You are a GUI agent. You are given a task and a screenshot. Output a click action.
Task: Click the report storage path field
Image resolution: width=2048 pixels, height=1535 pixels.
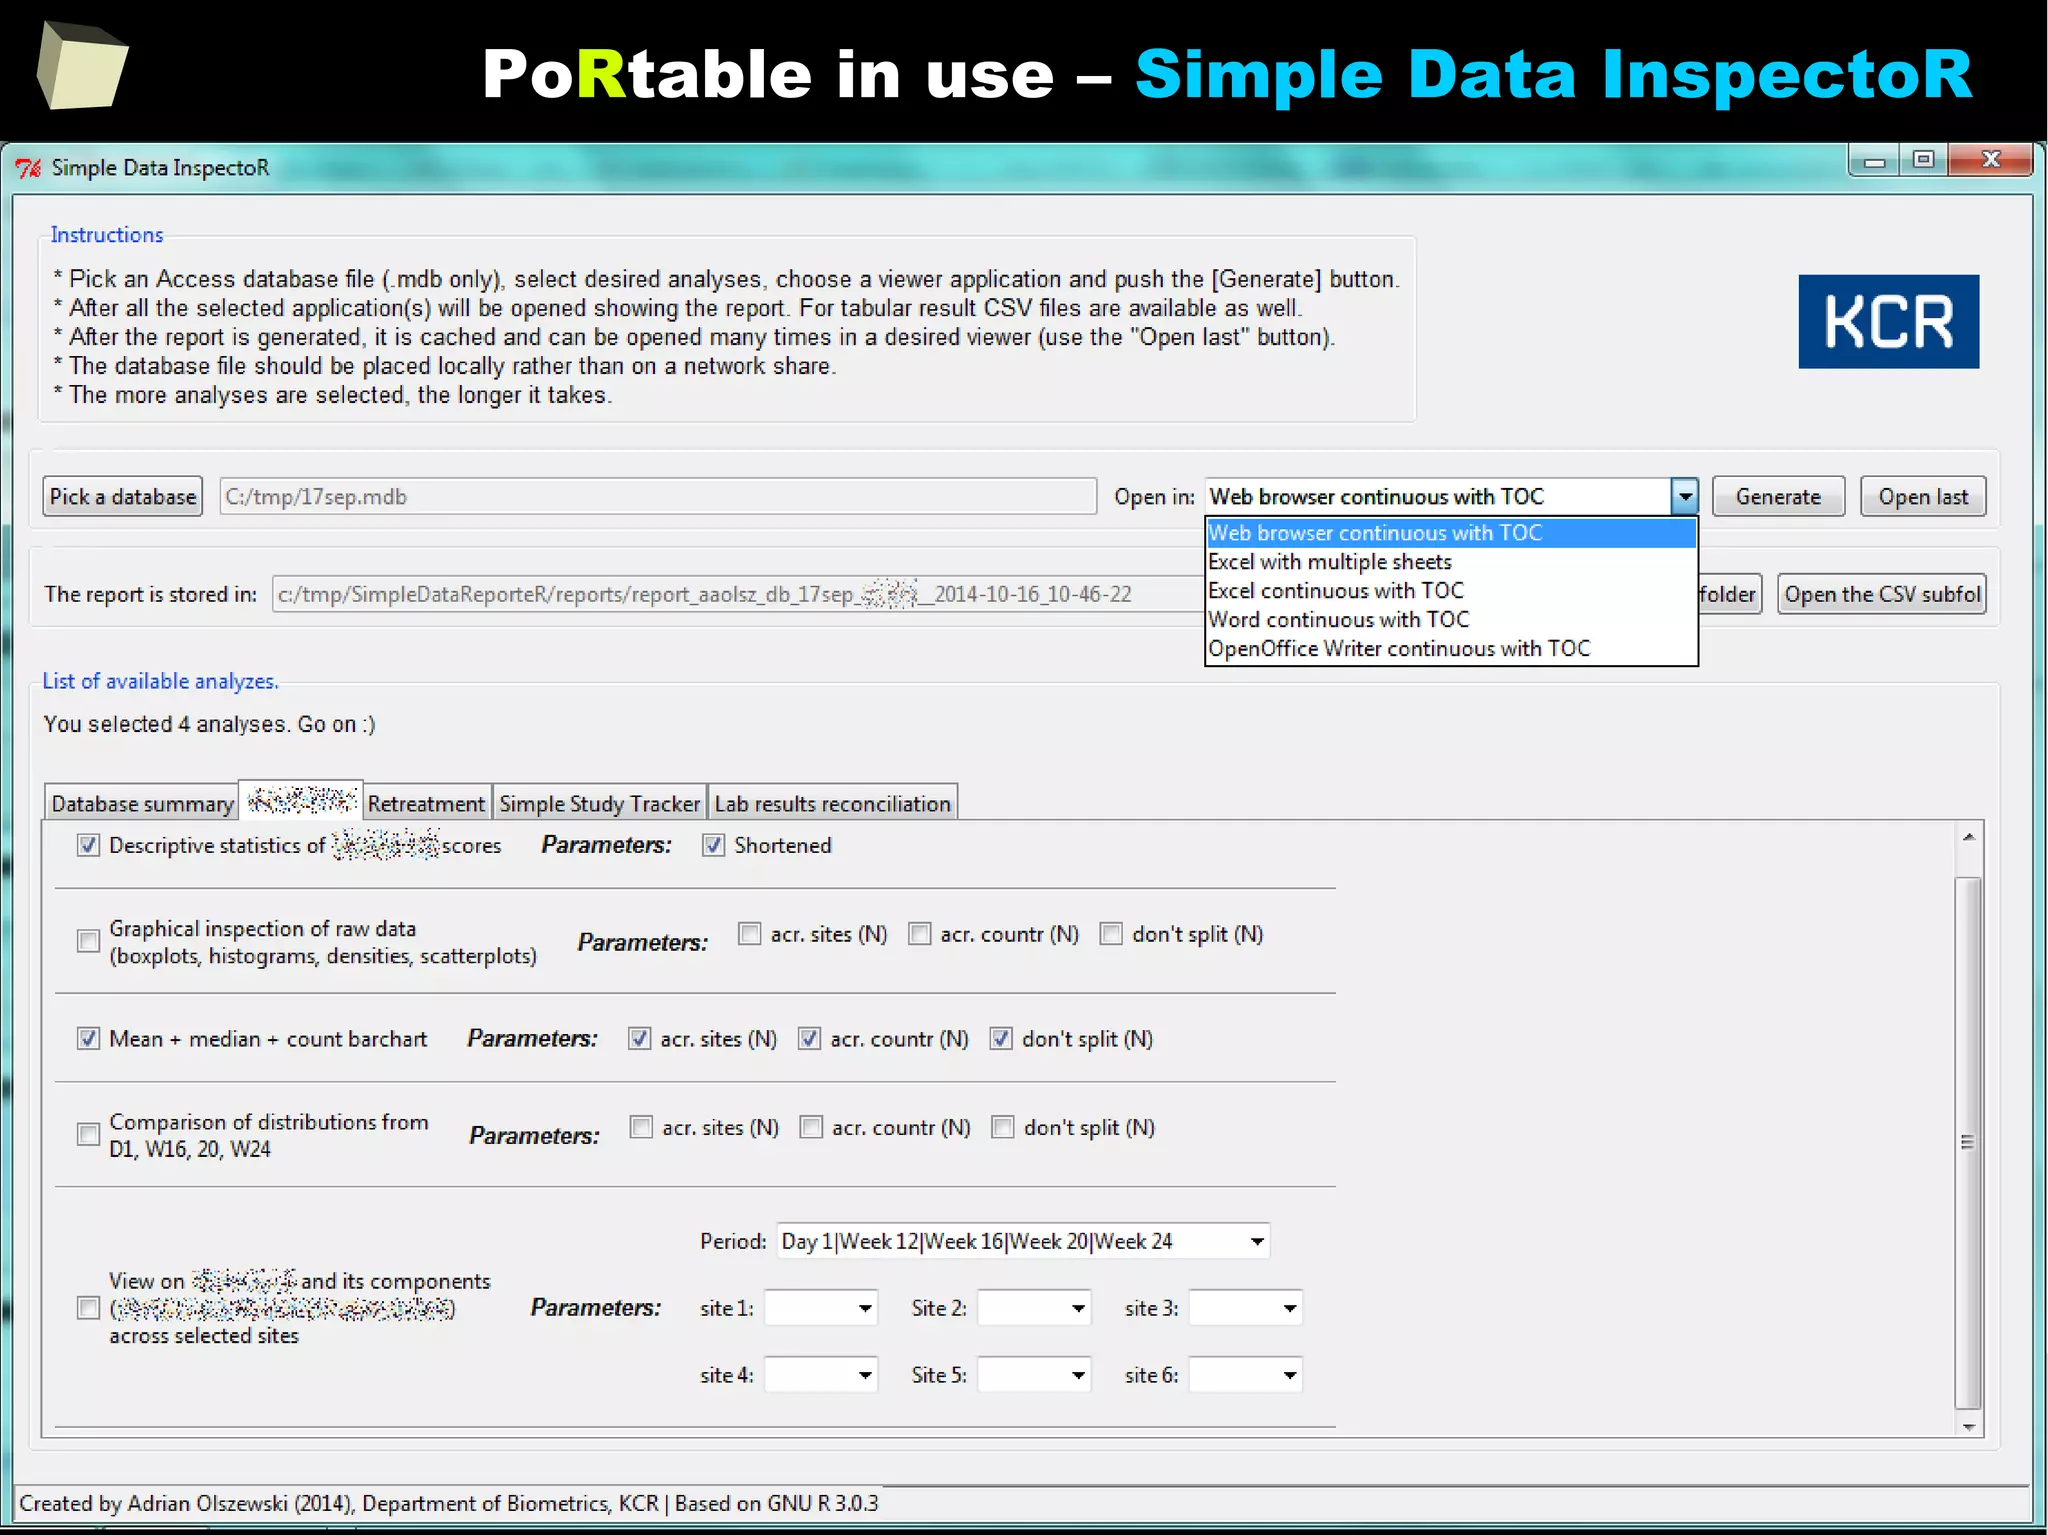tap(738, 595)
